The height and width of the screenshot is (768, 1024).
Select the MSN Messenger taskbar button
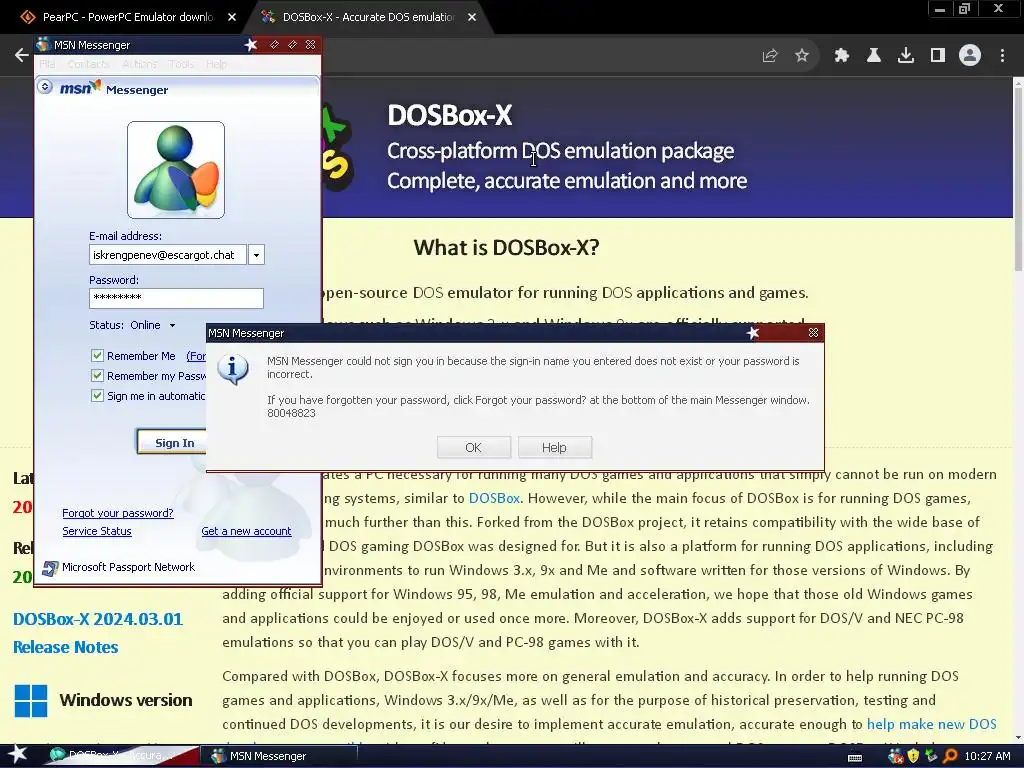coord(278,756)
